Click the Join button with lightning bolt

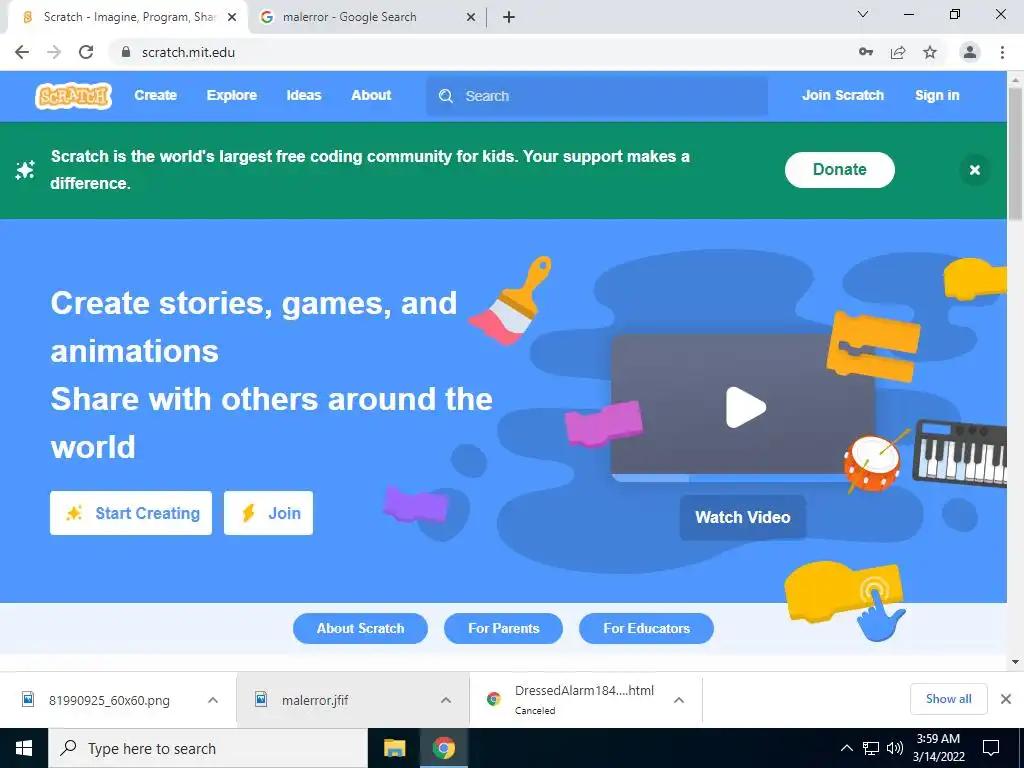[x=268, y=513]
